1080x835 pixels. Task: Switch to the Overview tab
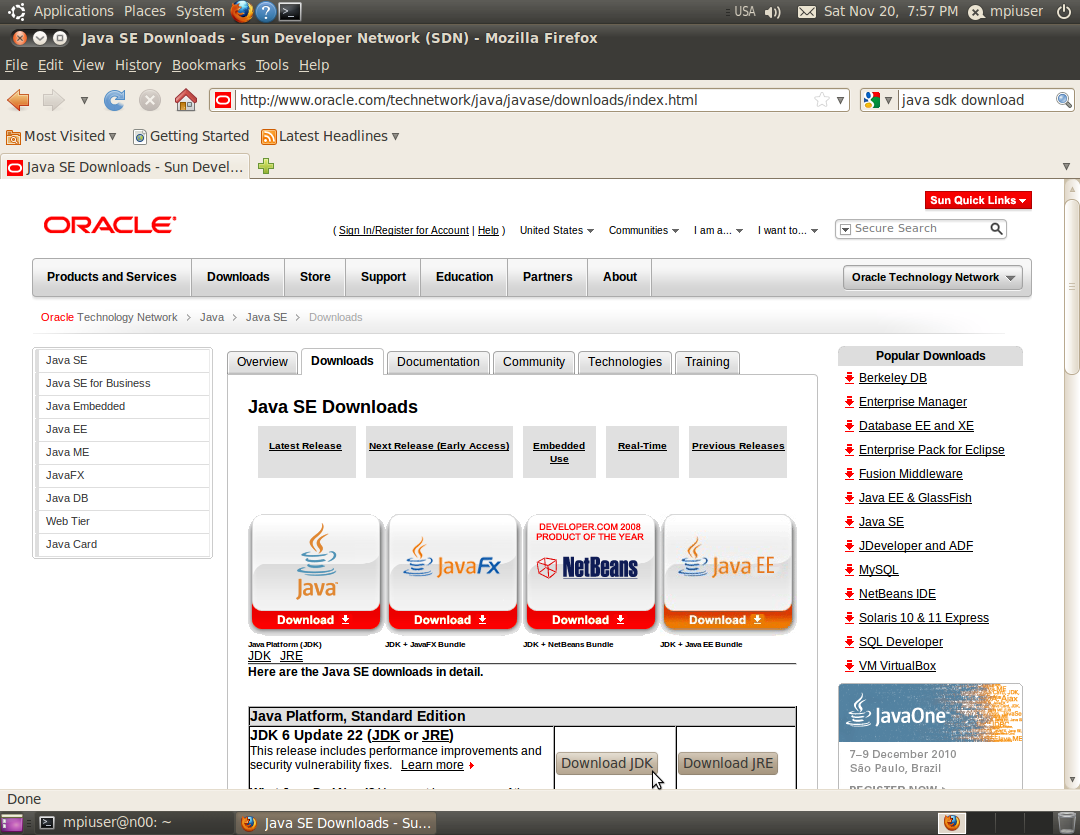262,362
